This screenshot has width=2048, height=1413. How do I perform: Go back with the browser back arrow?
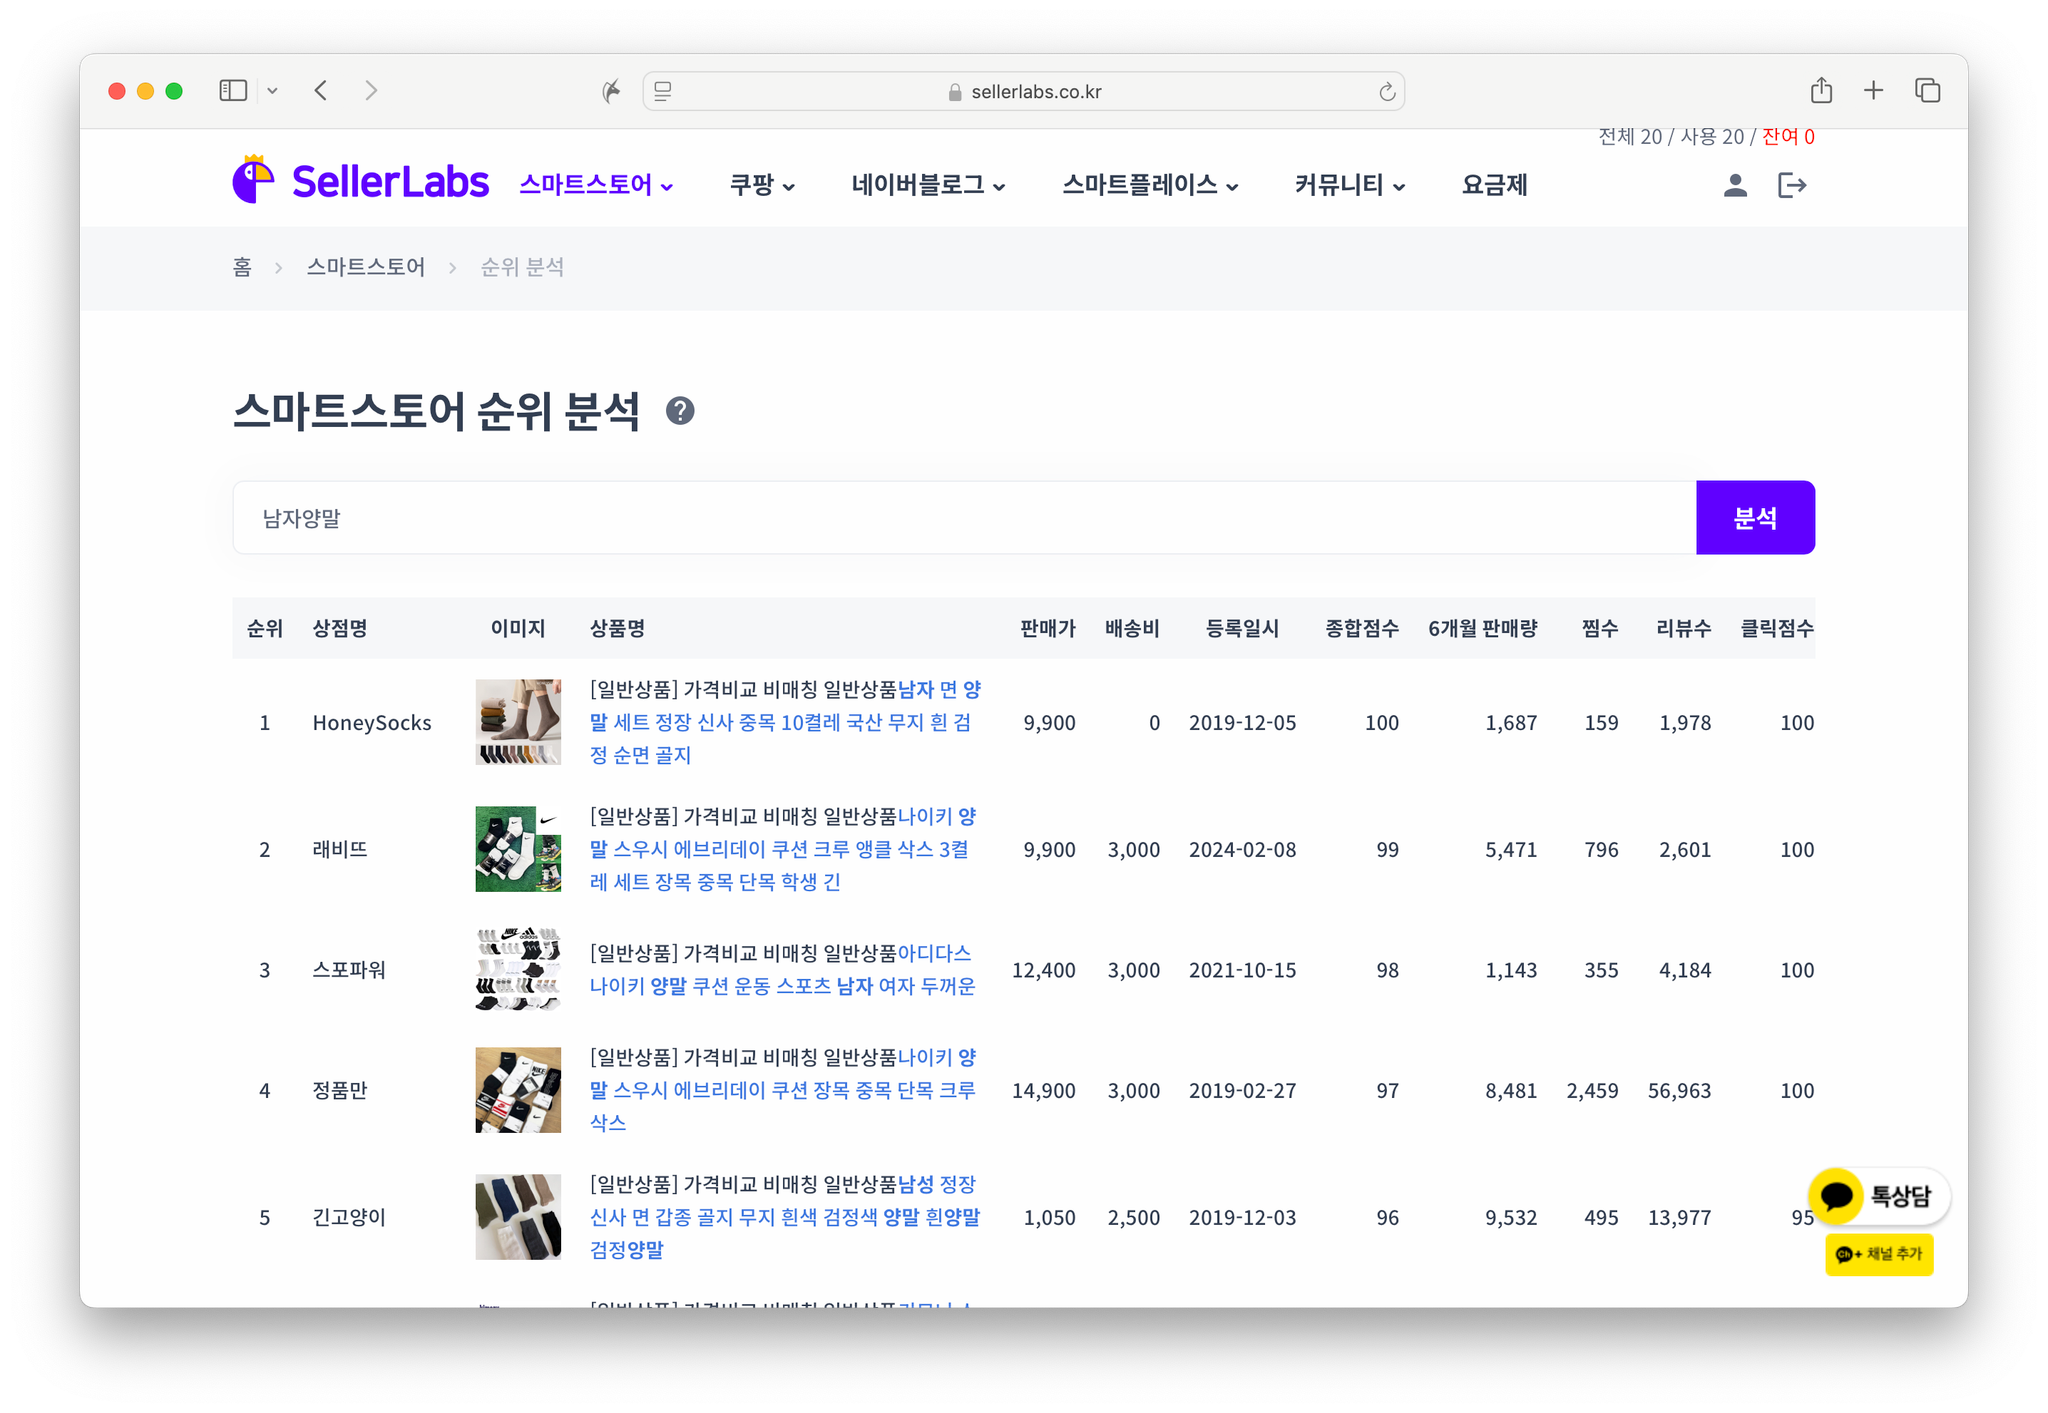[x=321, y=91]
